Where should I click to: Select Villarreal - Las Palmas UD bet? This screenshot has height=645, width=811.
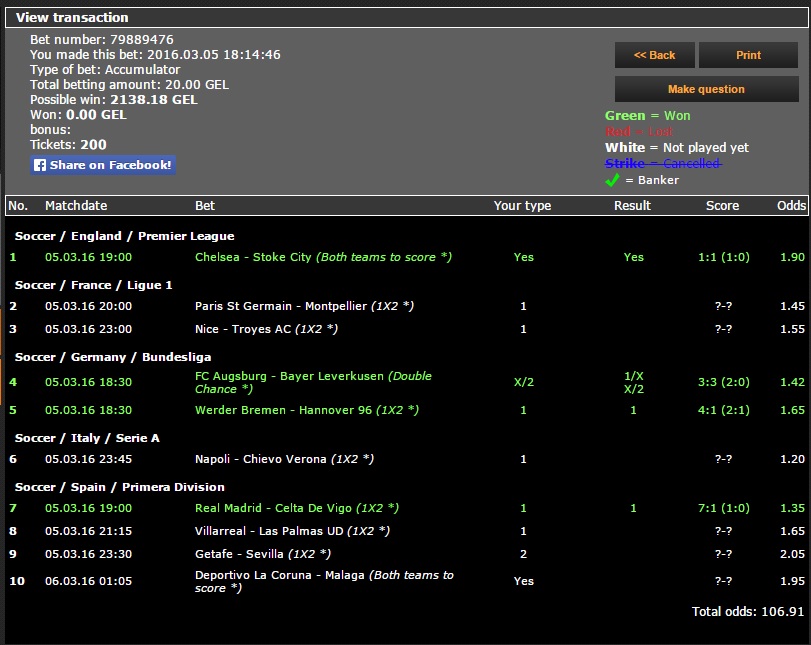[x=292, y=531]
